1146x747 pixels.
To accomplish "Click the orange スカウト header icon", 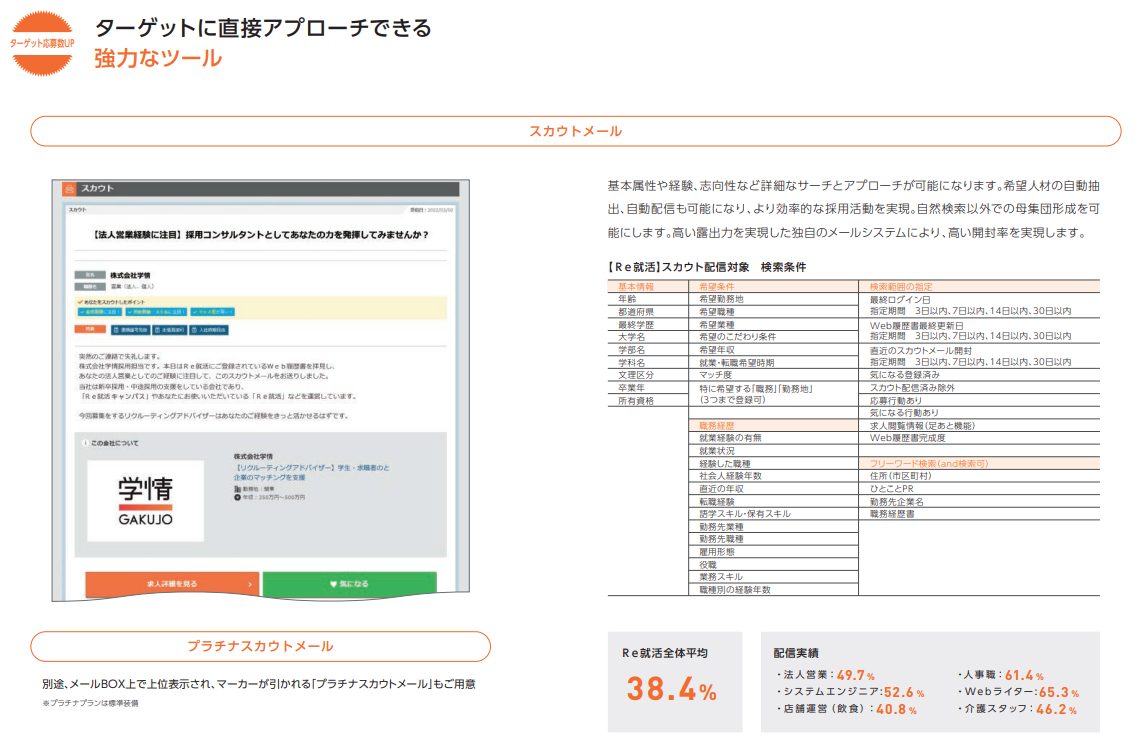I will tap(69, 189).
